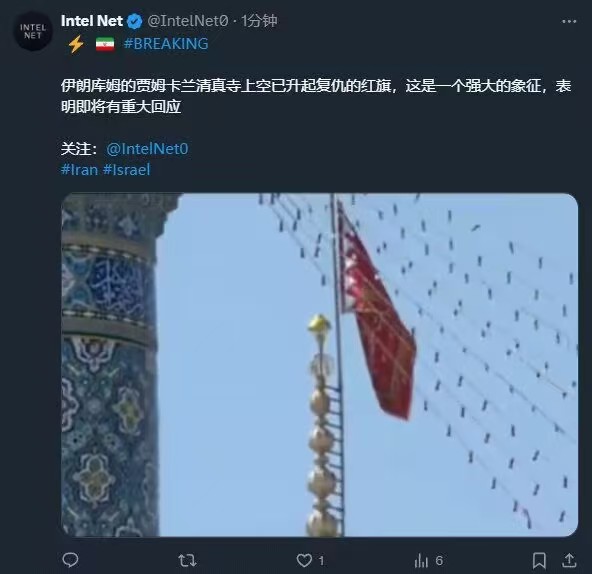
Task: Click the Iran flag emoji
Action: [x=105, y=44]
